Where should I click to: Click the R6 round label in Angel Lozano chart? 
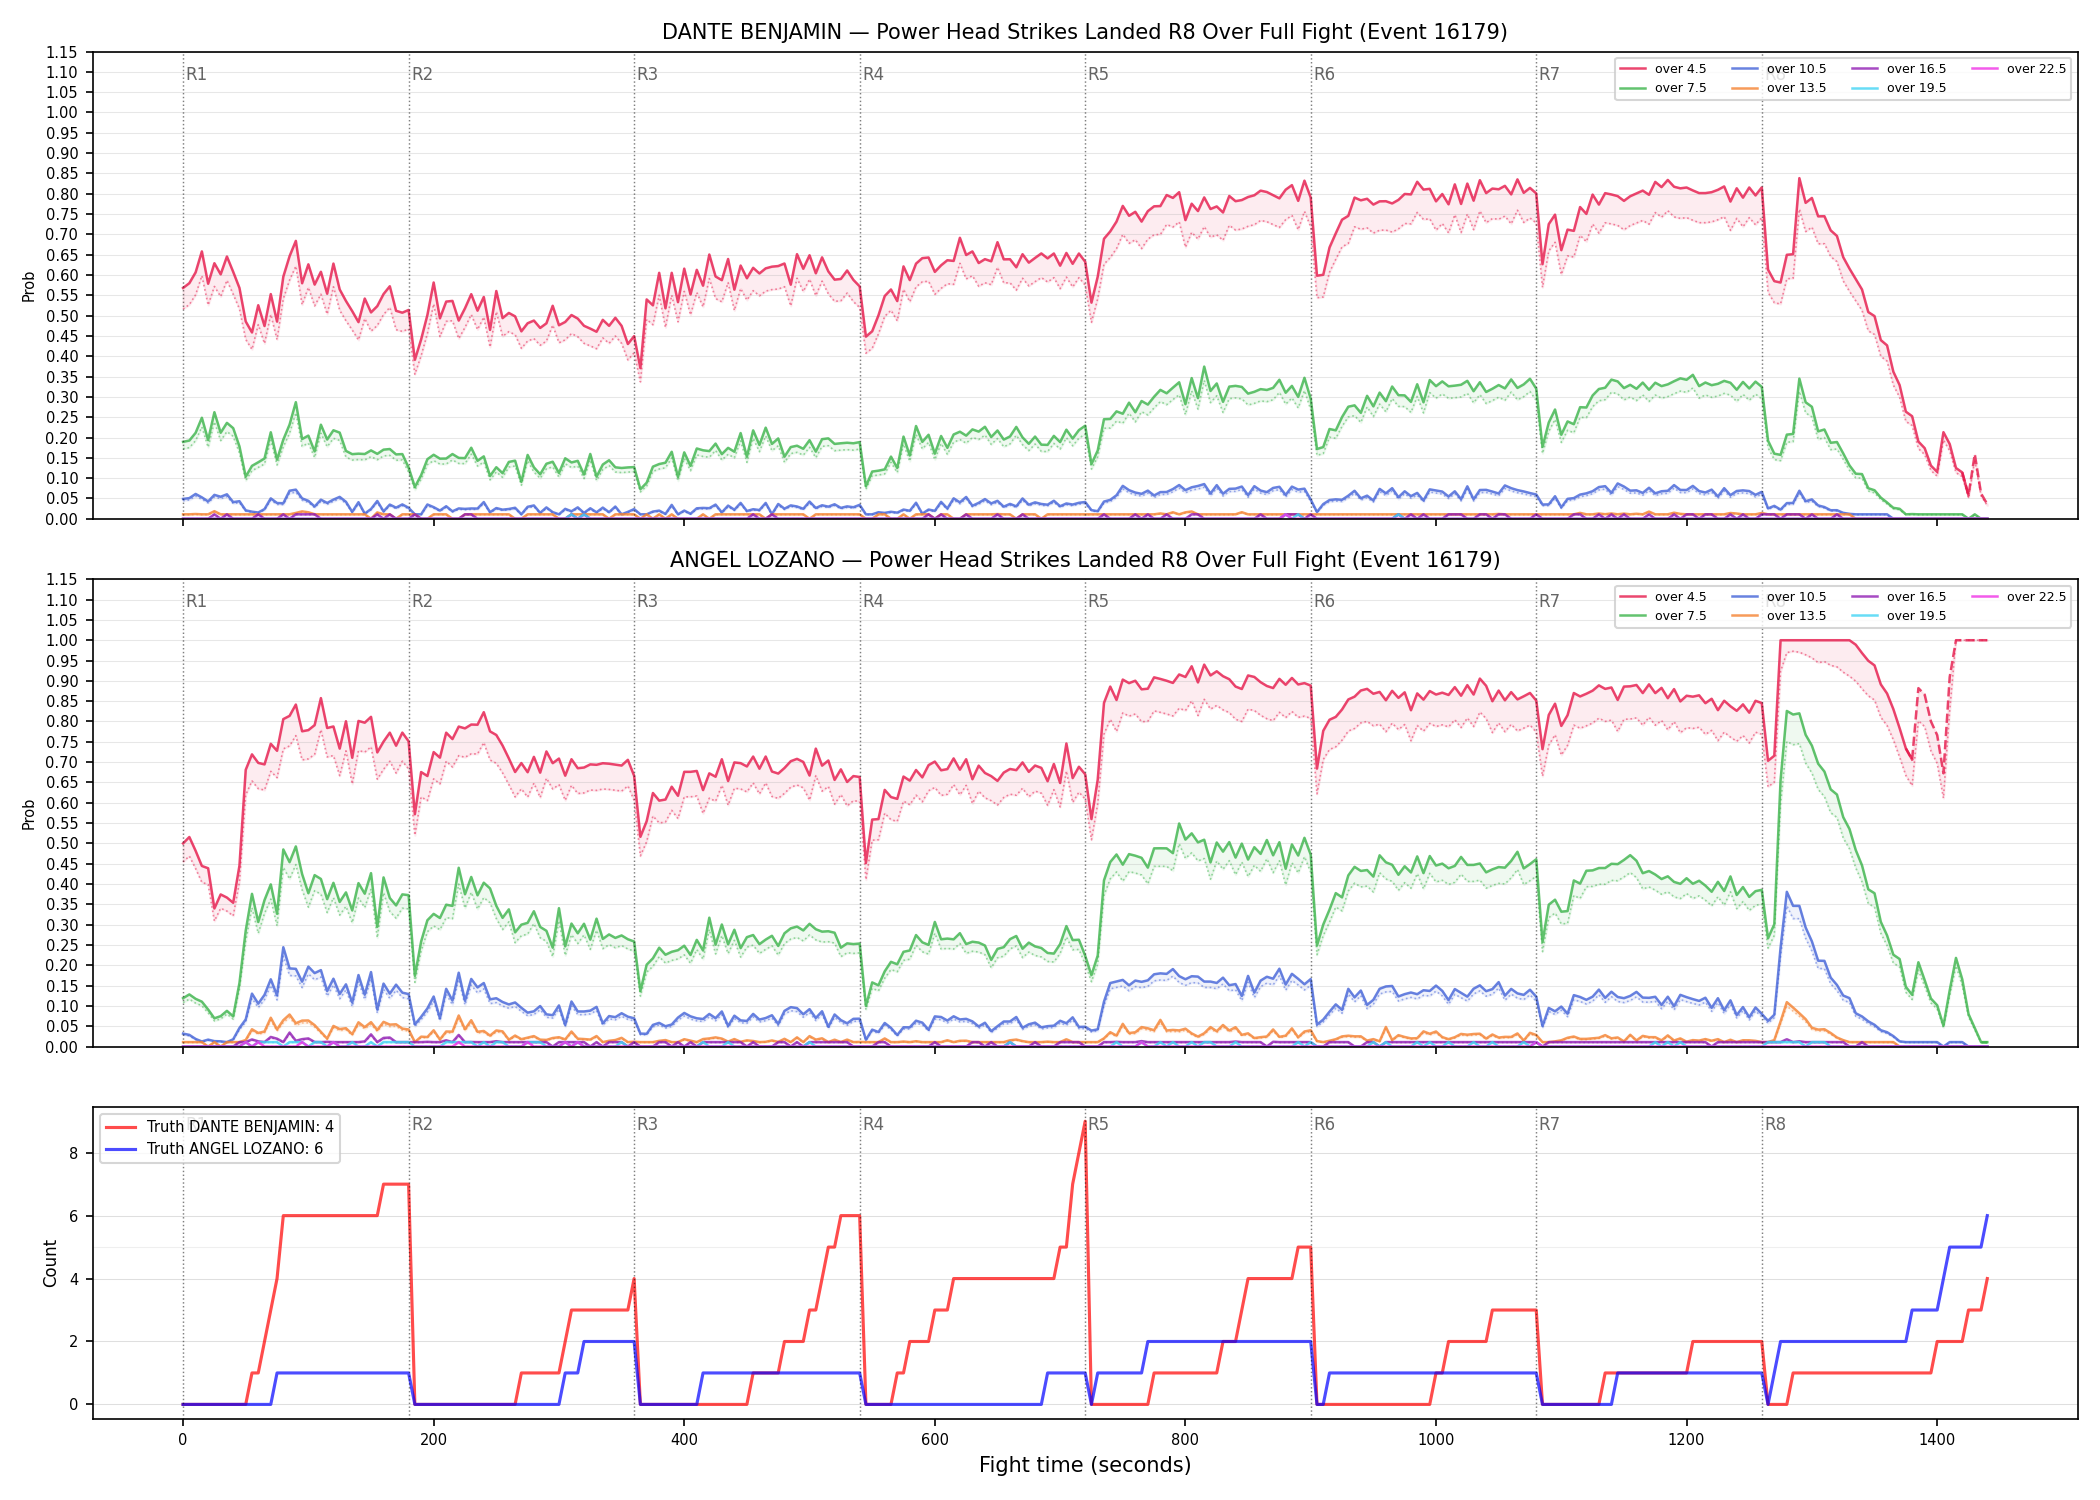click(x=1324, y=601)
